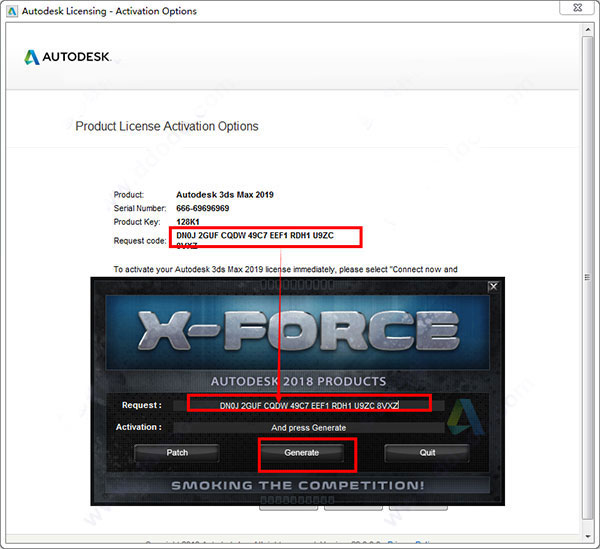Click the scrollbar up arrow in Autodesk window
600x549 pixels.
click(x=588, y=29)
